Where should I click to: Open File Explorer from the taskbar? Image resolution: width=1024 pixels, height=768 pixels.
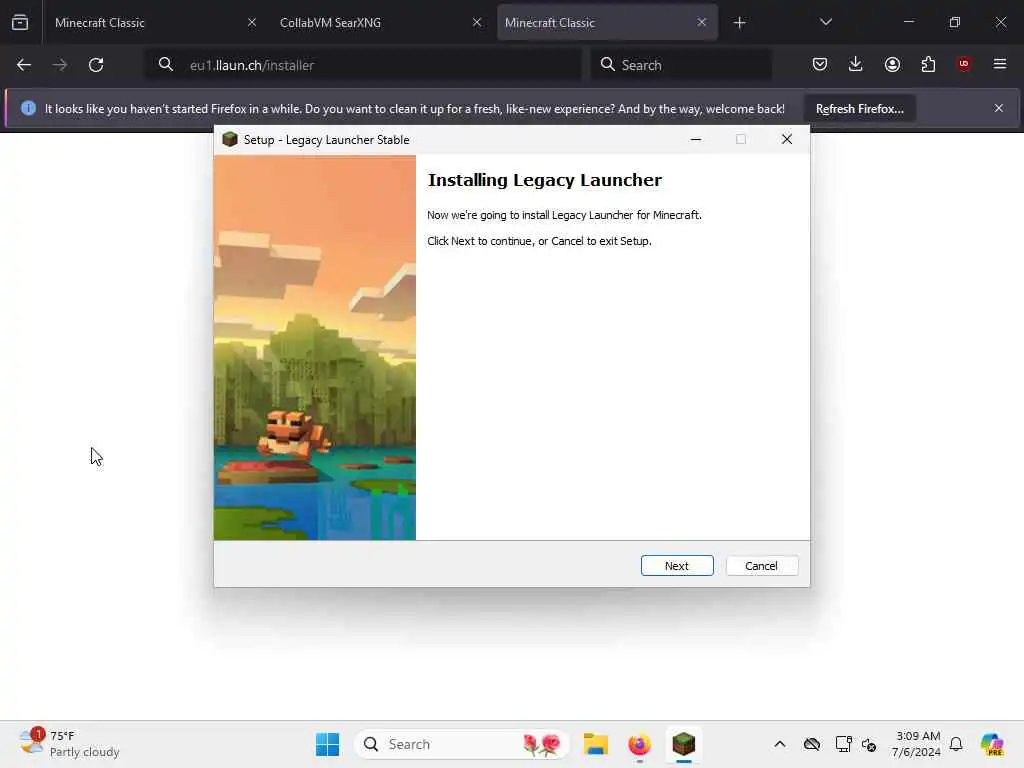pyautogui.click(x=596, y=744)
